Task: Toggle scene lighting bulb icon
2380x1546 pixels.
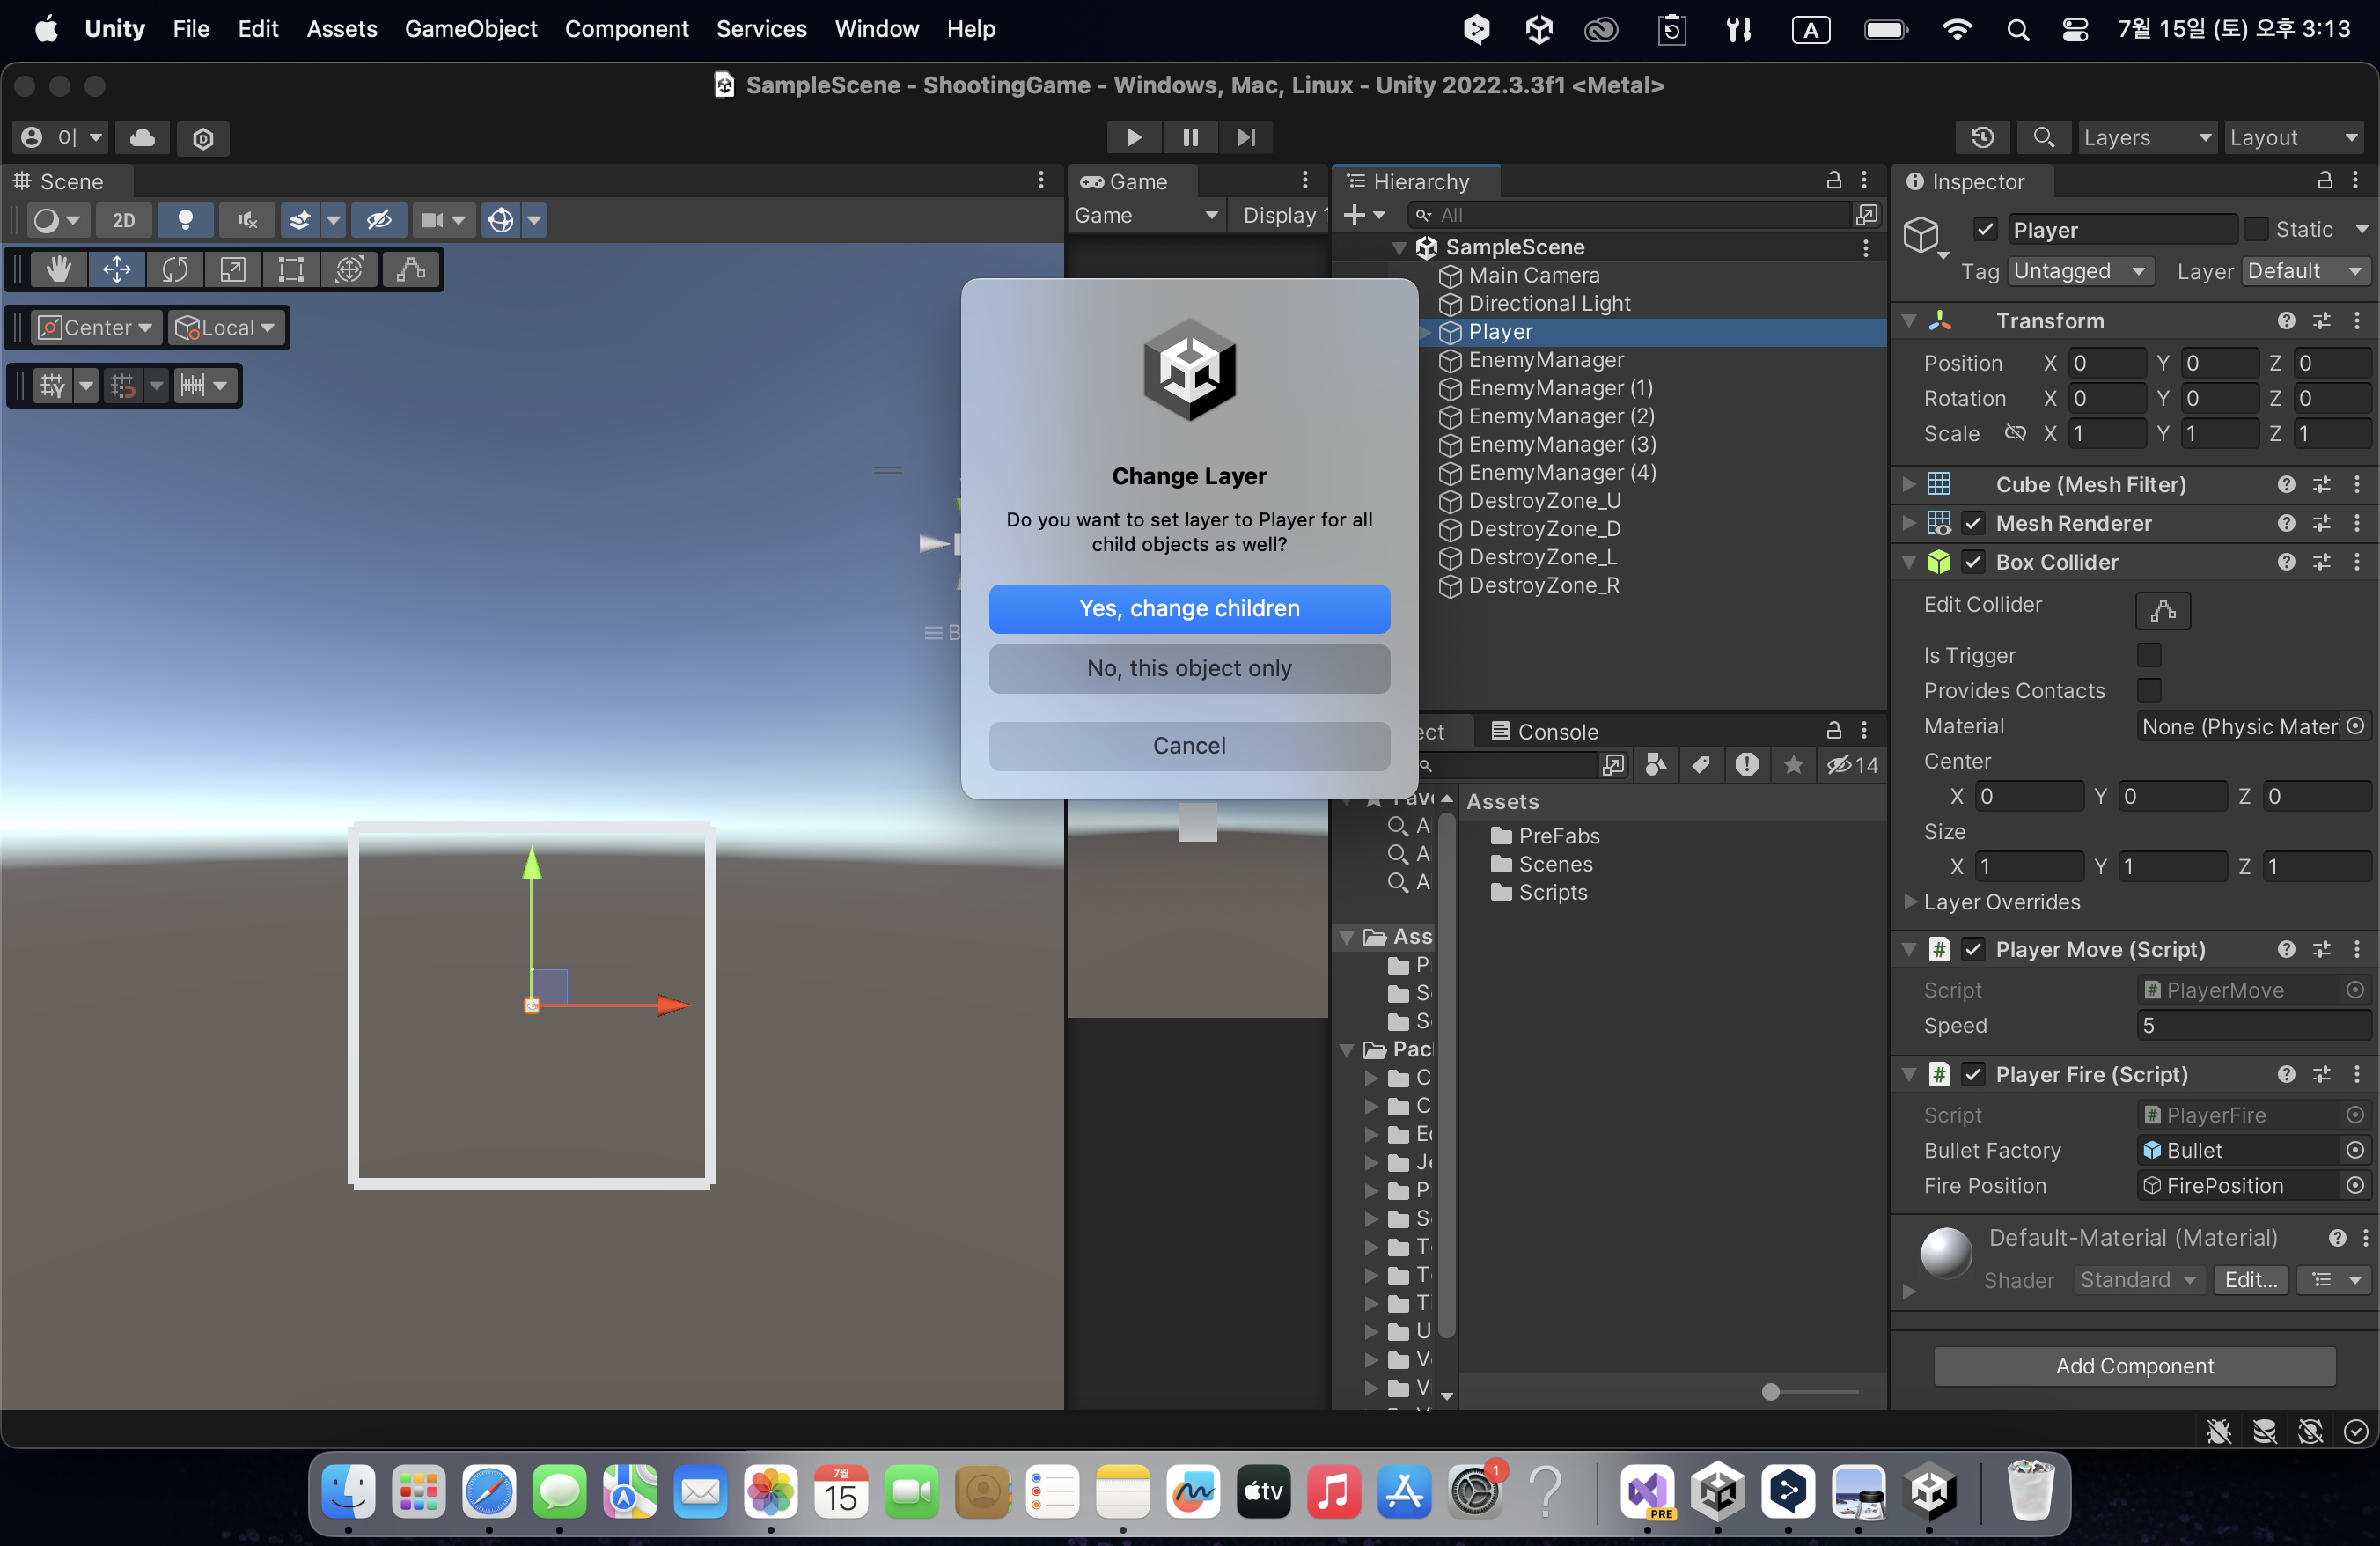Action: (x=185, y=220)
